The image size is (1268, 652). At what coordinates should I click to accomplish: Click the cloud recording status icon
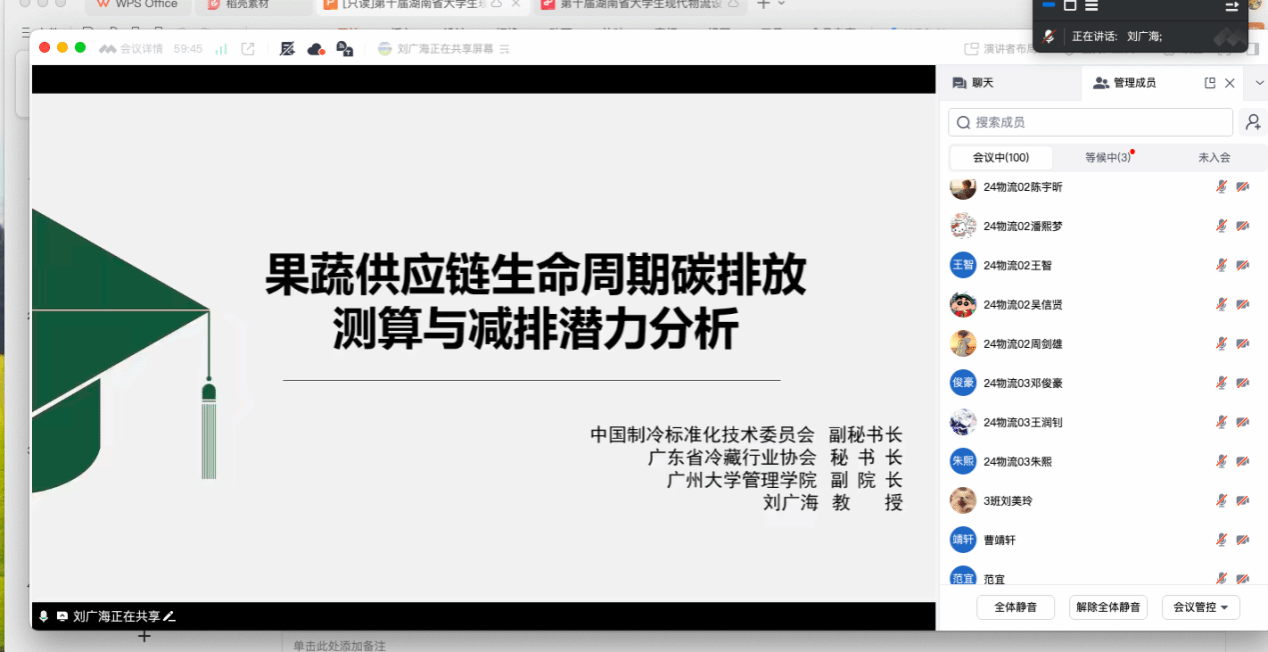click(x=316, y=48)
